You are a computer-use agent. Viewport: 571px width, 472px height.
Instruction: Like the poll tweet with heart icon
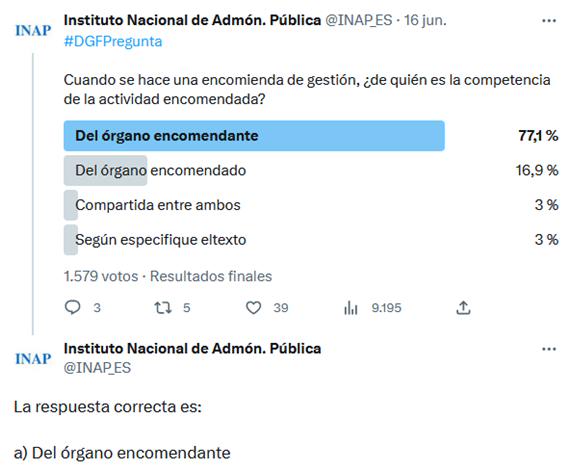point(253,308)
